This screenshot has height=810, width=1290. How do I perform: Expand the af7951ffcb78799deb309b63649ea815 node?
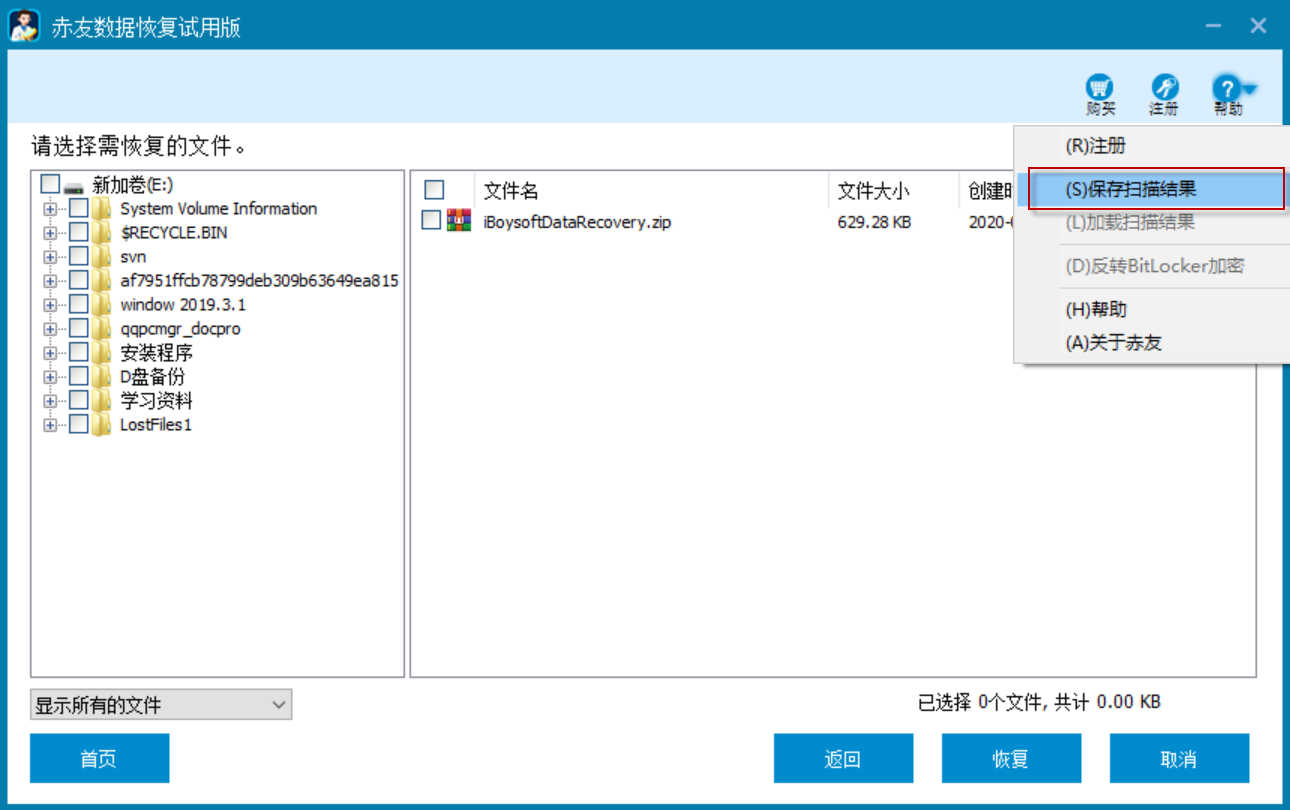50,281
